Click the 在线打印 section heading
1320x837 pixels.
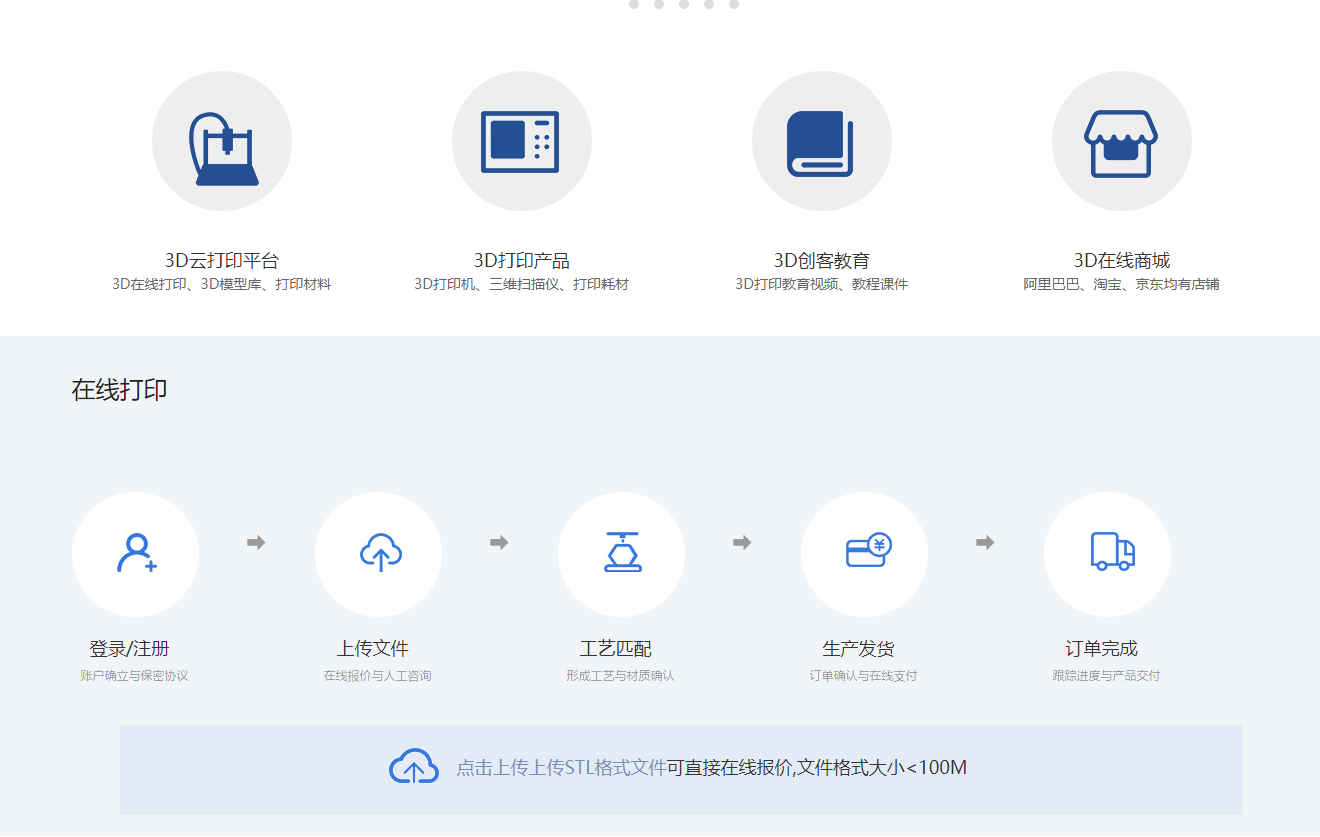[120, 390]
